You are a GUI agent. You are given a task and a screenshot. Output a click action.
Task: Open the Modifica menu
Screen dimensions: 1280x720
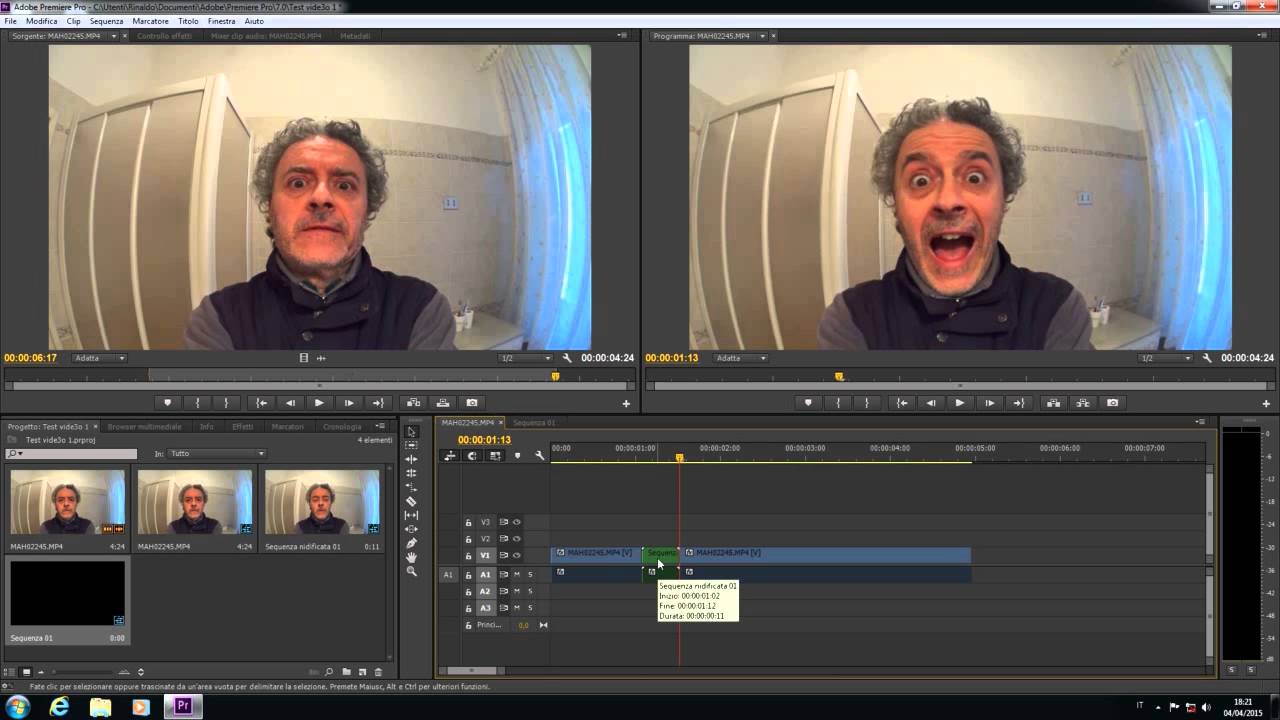point(42,21)
